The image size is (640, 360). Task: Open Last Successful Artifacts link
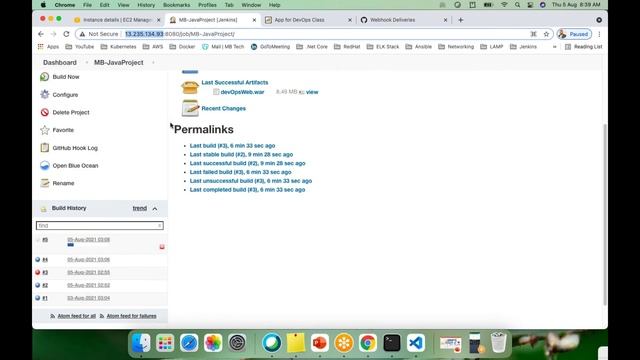pos(235,82)
